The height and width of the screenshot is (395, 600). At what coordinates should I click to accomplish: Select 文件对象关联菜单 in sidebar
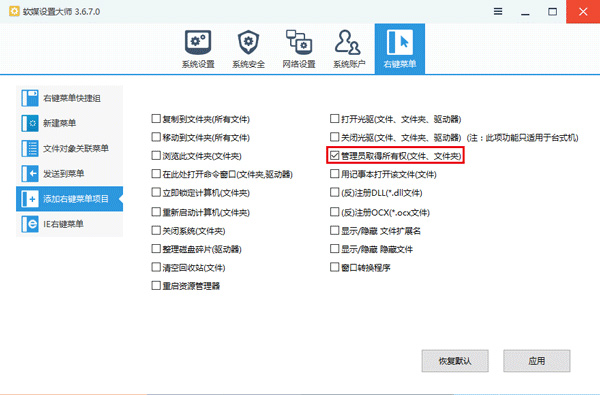69,149
